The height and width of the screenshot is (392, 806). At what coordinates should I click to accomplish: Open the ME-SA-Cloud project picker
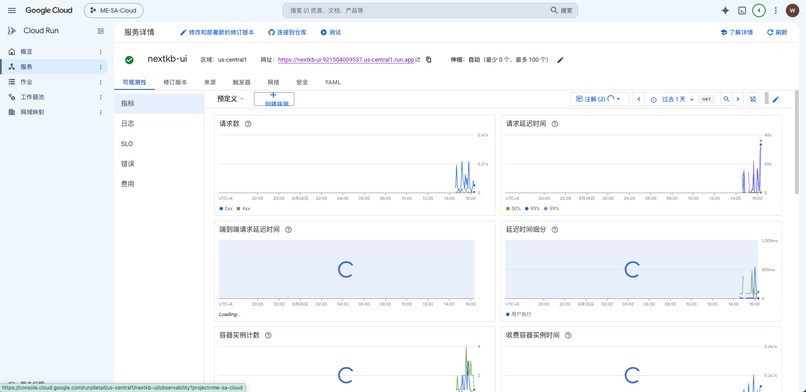[x=114, y=10]
